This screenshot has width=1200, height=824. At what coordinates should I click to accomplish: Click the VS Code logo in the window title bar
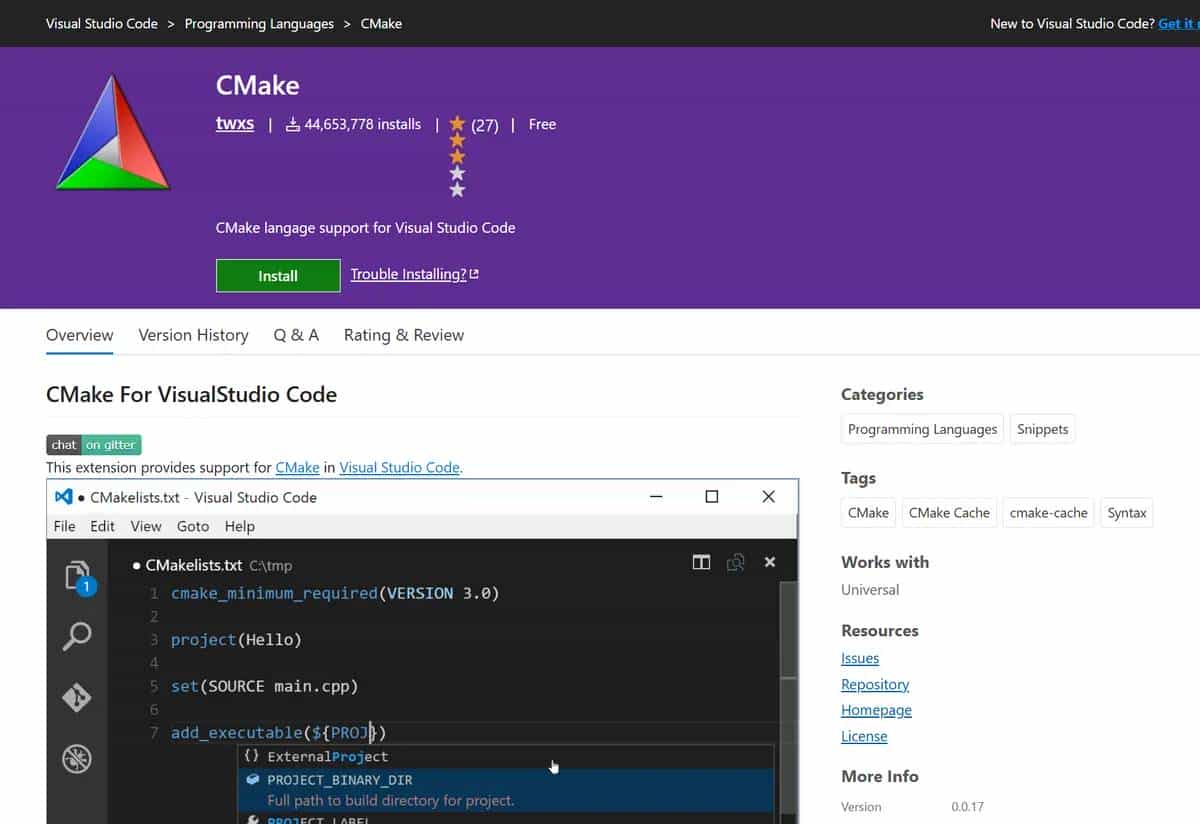pos(63,497)
